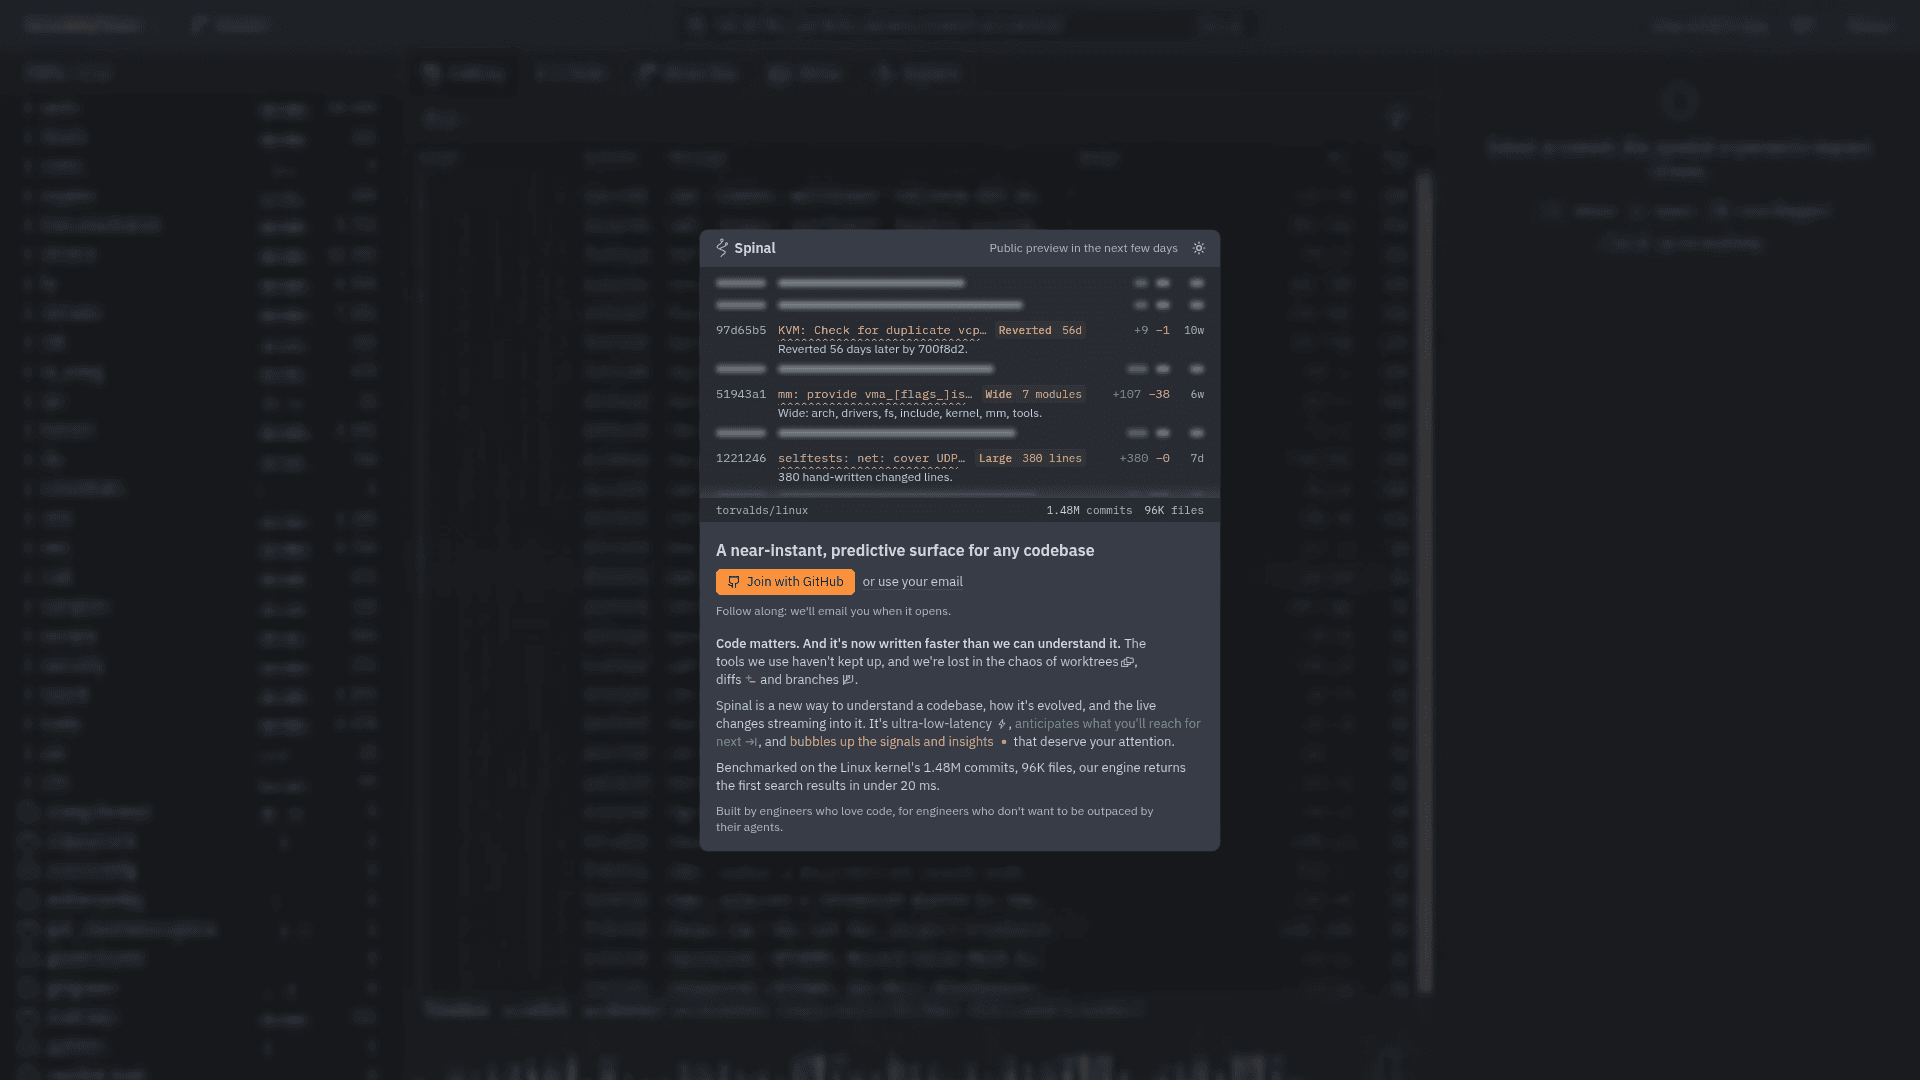Click the '1.48M commits' count
The width and height of the screenshot is (1920, 1080).
(1089, 510)
